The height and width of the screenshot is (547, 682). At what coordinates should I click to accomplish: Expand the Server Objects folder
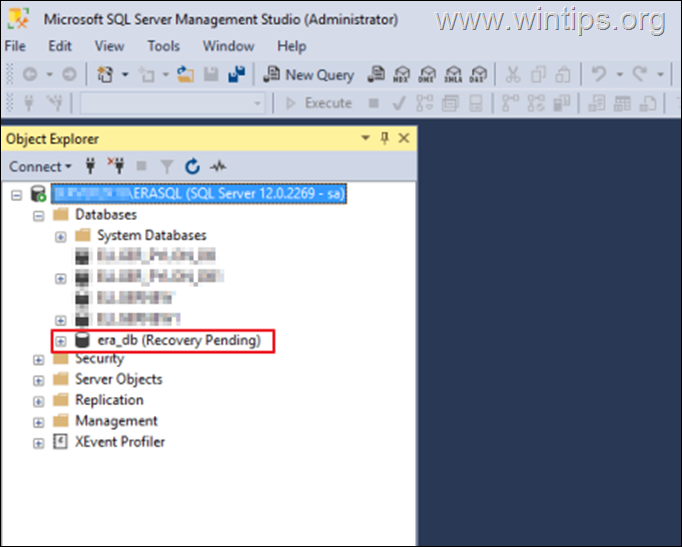coord(39,381)
